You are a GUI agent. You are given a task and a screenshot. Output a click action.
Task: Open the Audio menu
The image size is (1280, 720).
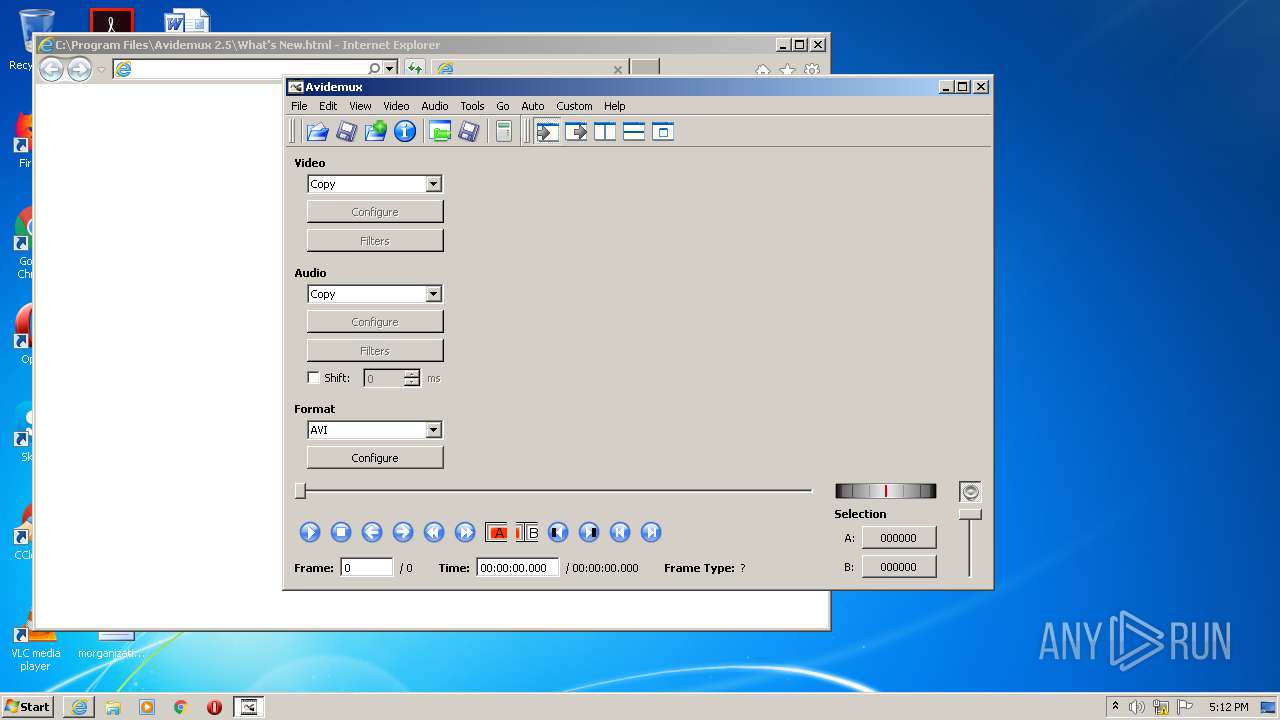[435, 106]
